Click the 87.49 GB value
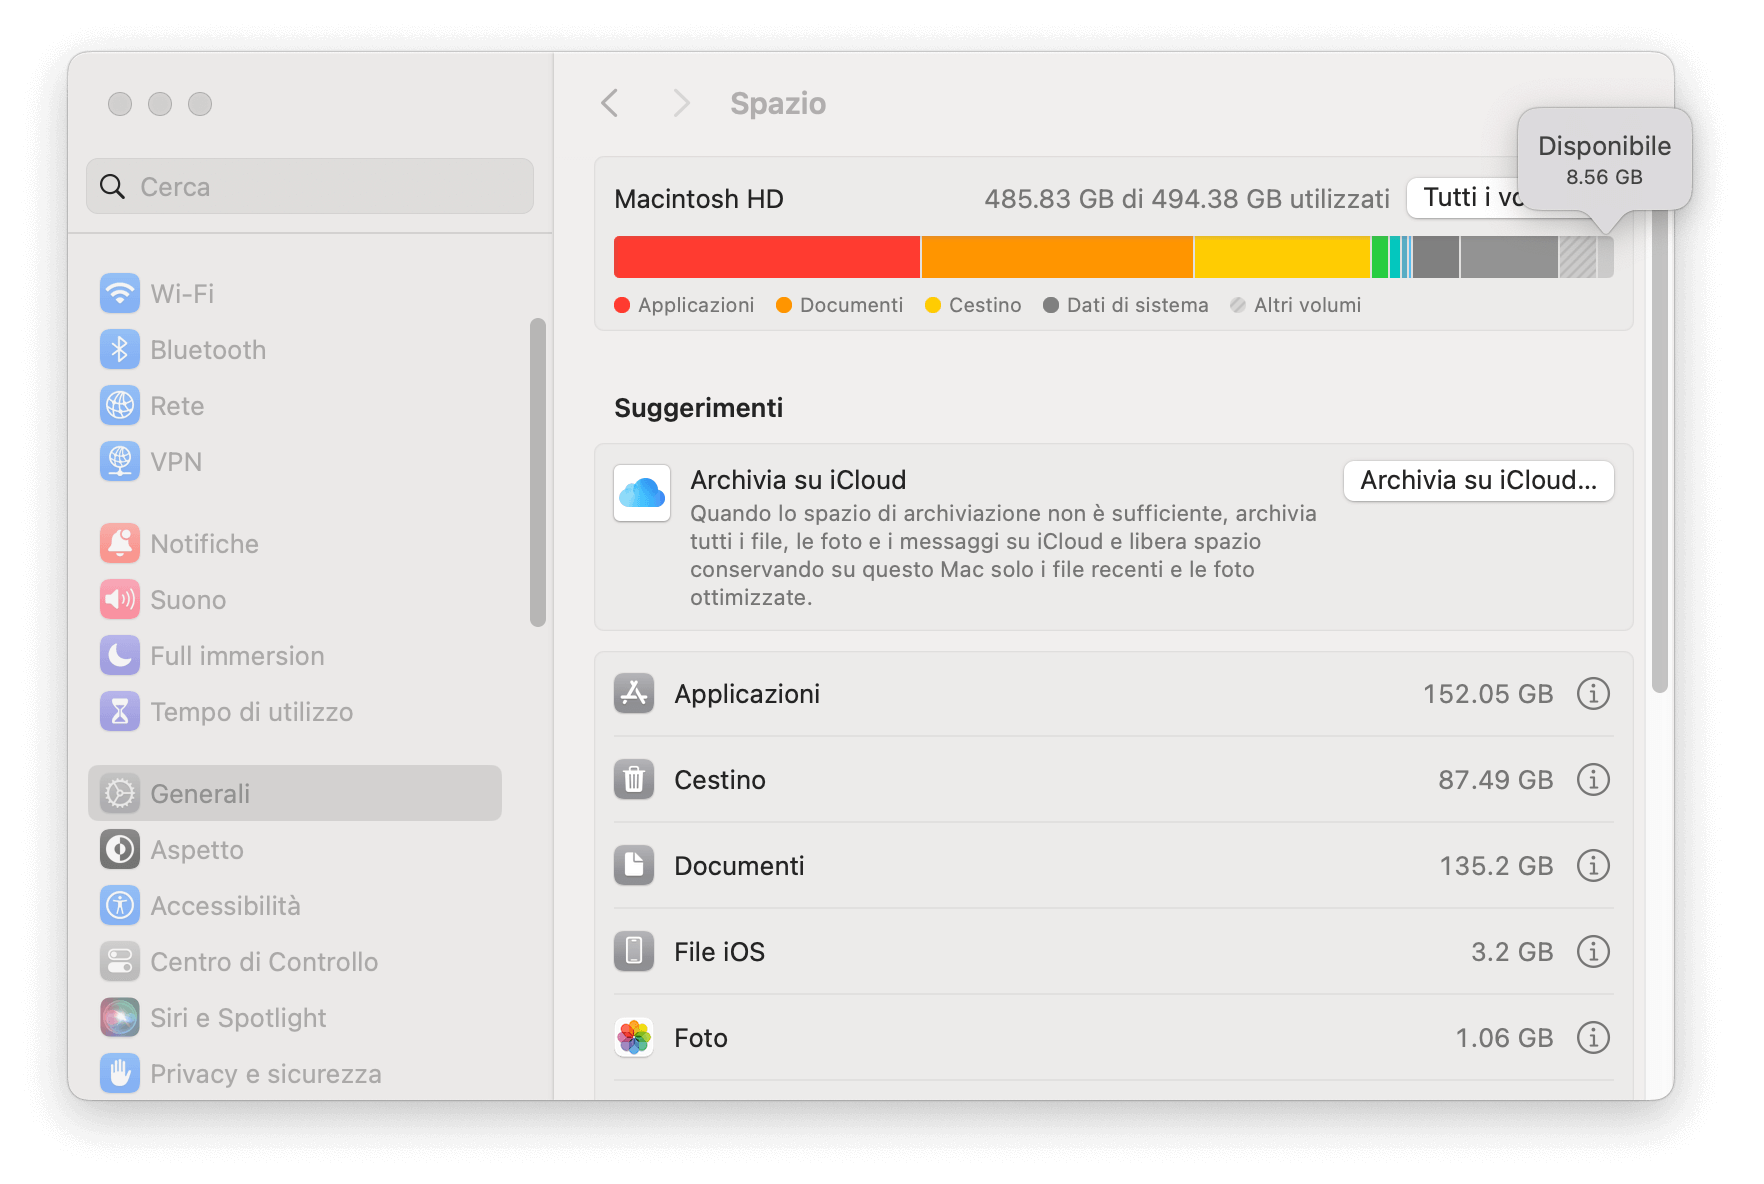This screenshot has height=1184, width=1764. [x=1496, y=779]
